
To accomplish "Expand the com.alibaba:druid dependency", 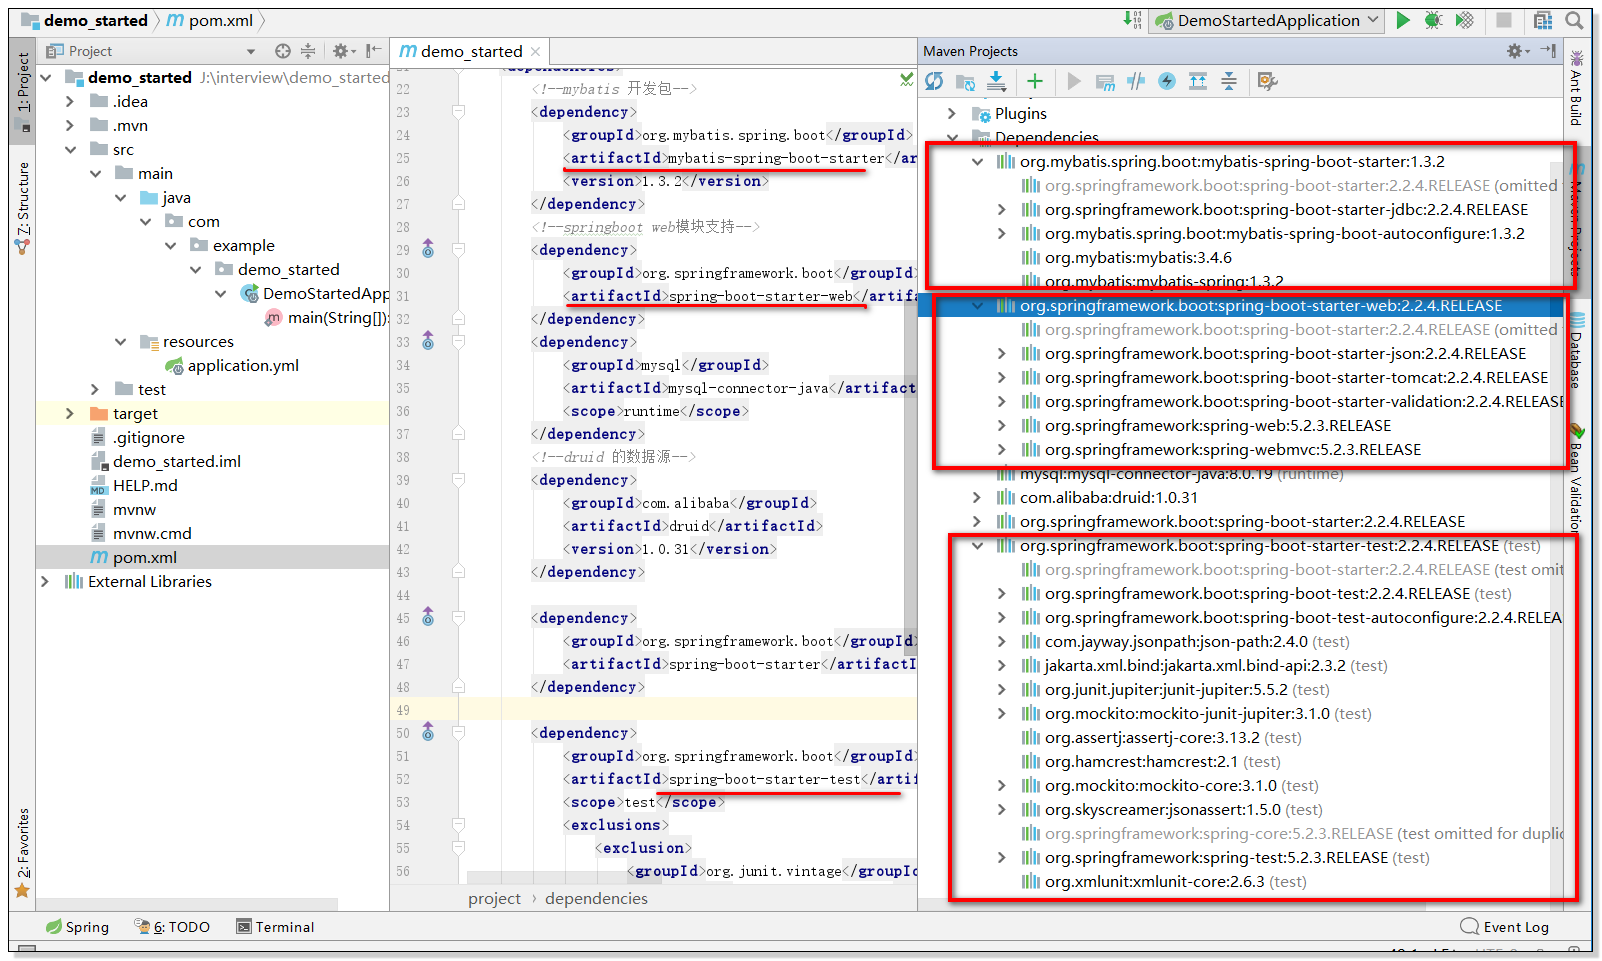I will [x=977, y=497].
